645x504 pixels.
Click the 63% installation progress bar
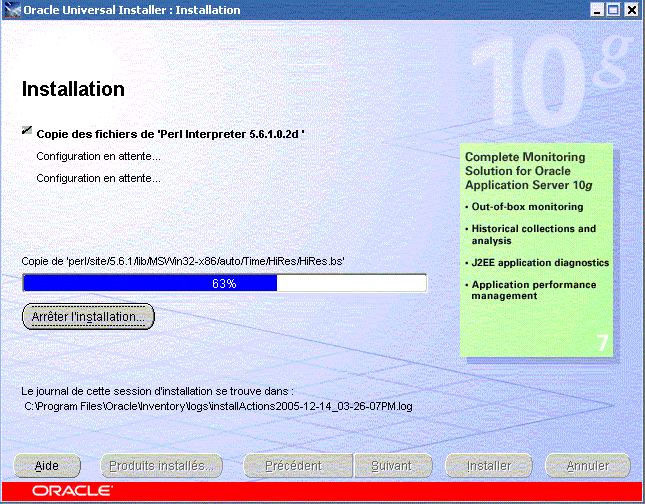click(224, 284)
